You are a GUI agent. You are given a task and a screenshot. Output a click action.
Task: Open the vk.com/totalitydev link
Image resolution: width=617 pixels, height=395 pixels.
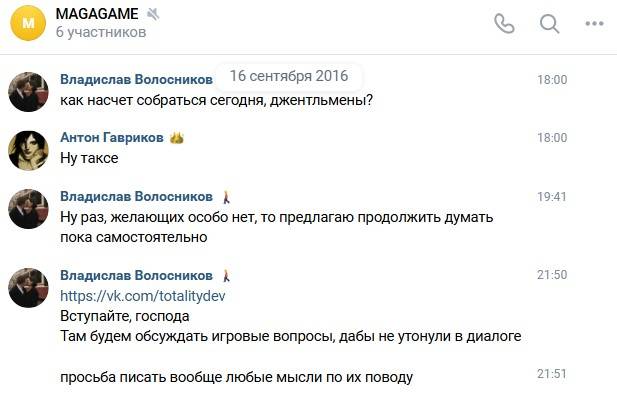tap(143, 296)
